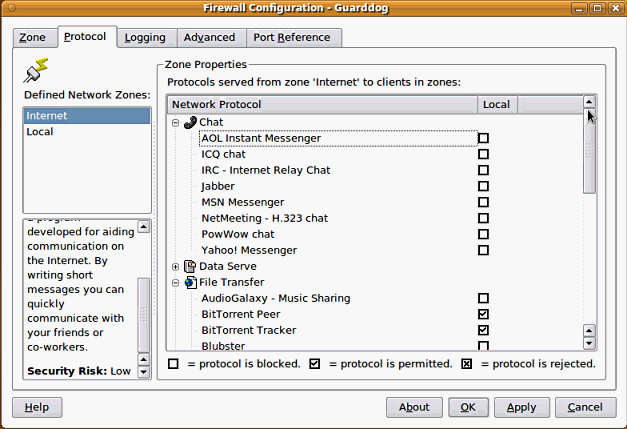
Task: Select the MSN Messenger row
Action: coord(338,202)
